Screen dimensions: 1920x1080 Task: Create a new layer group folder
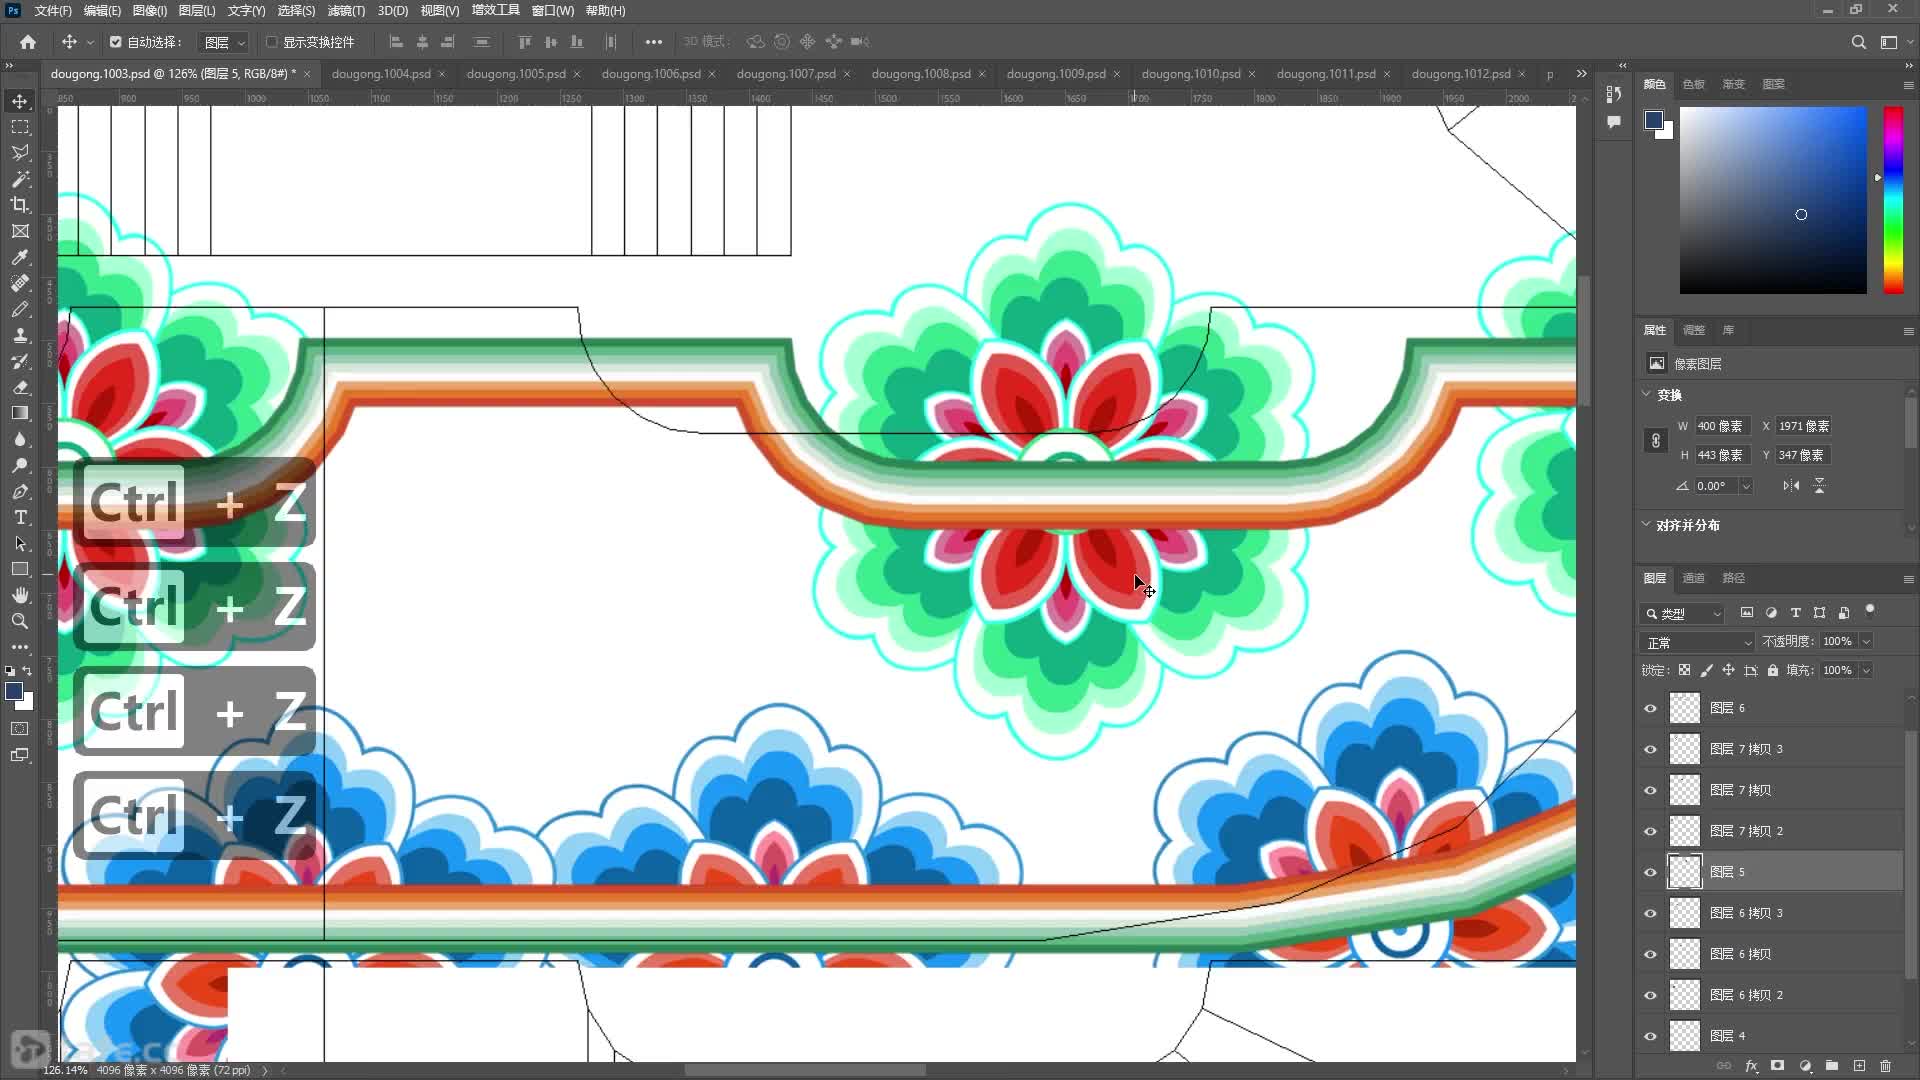pyautogui.click(x=1832, y=1066)
